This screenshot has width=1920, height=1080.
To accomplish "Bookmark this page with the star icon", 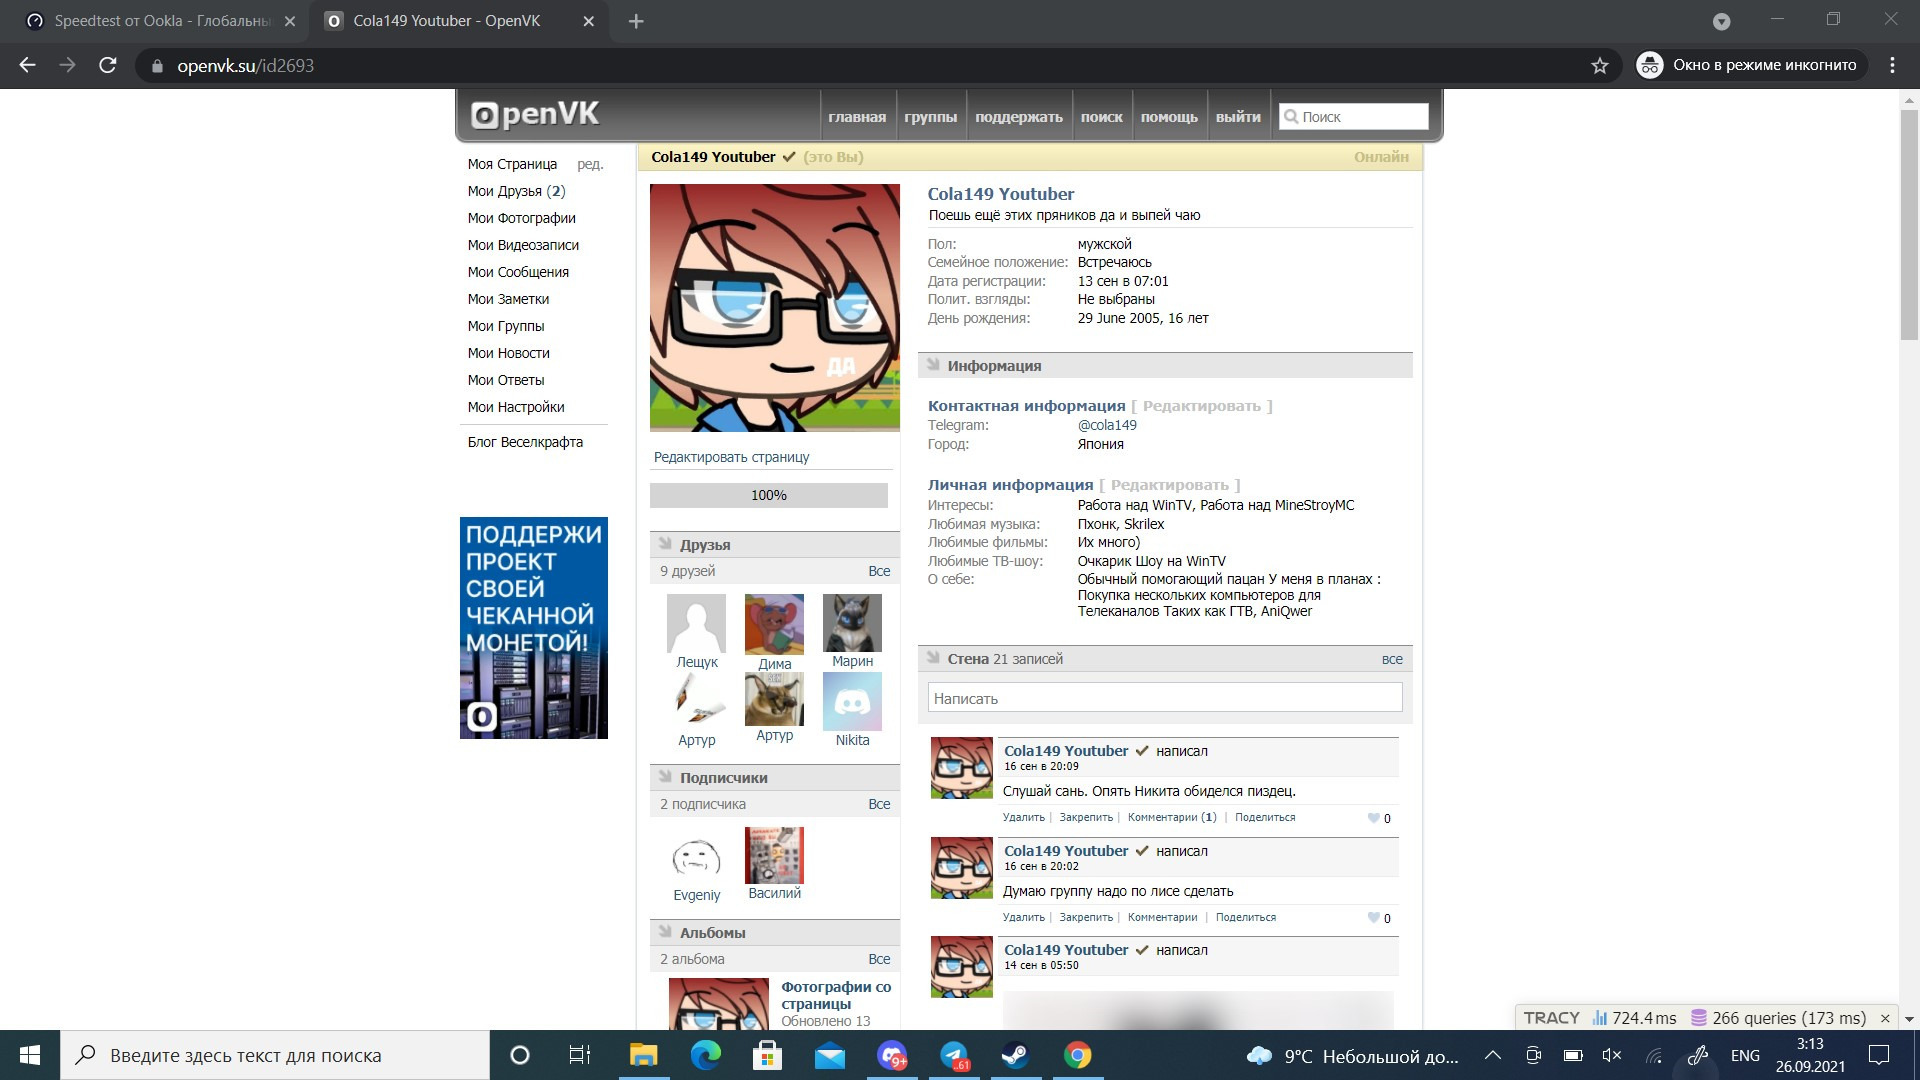I will coord(1600,66).
